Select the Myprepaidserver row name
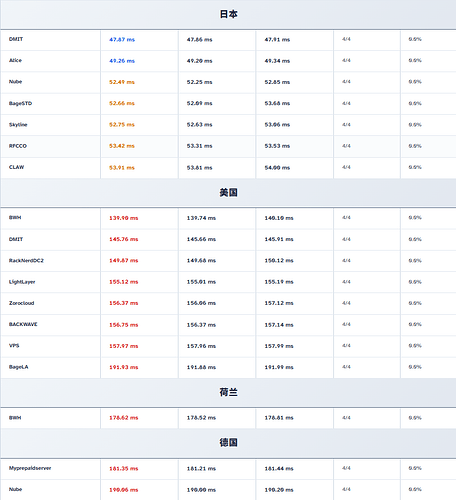 coord(30,468)
